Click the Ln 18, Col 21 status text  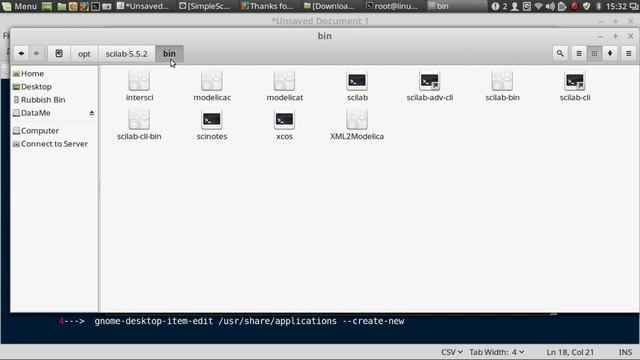570,352
